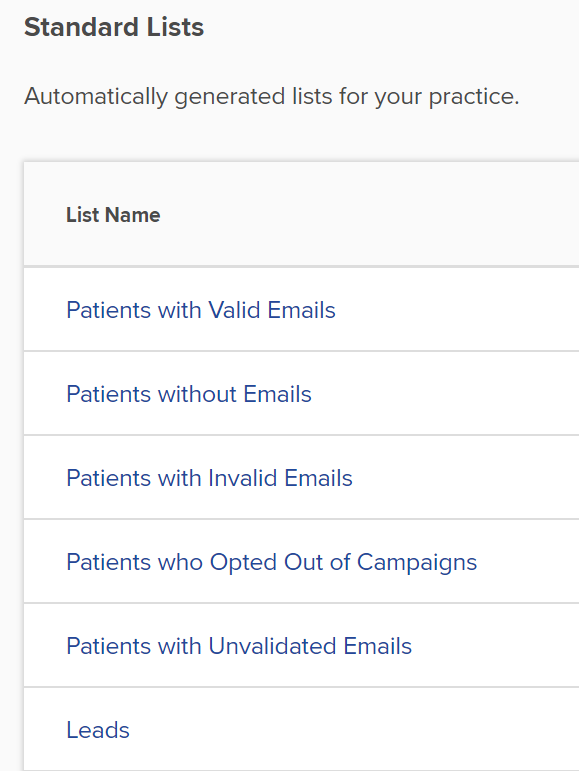Select empty space in the Leads row
Image resolution: width=579 pixels, height=771 pixels.
pos(354,730)
